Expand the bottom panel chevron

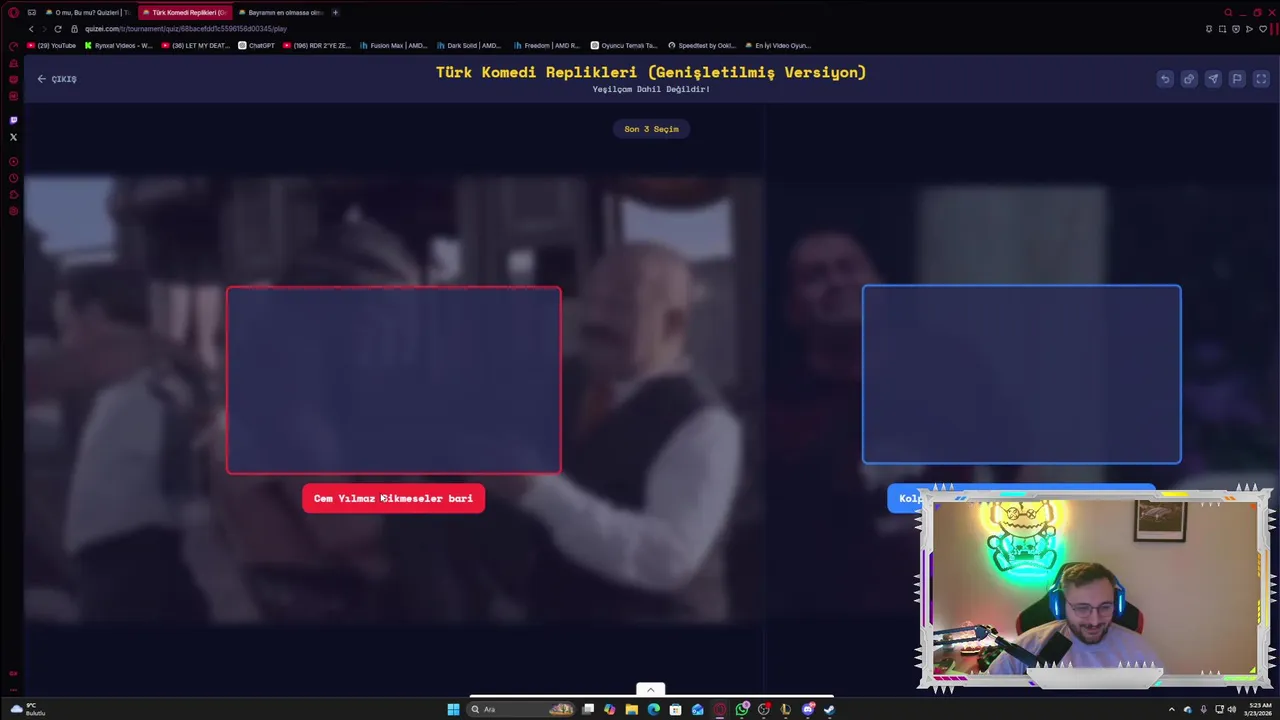tap(650, 689)
